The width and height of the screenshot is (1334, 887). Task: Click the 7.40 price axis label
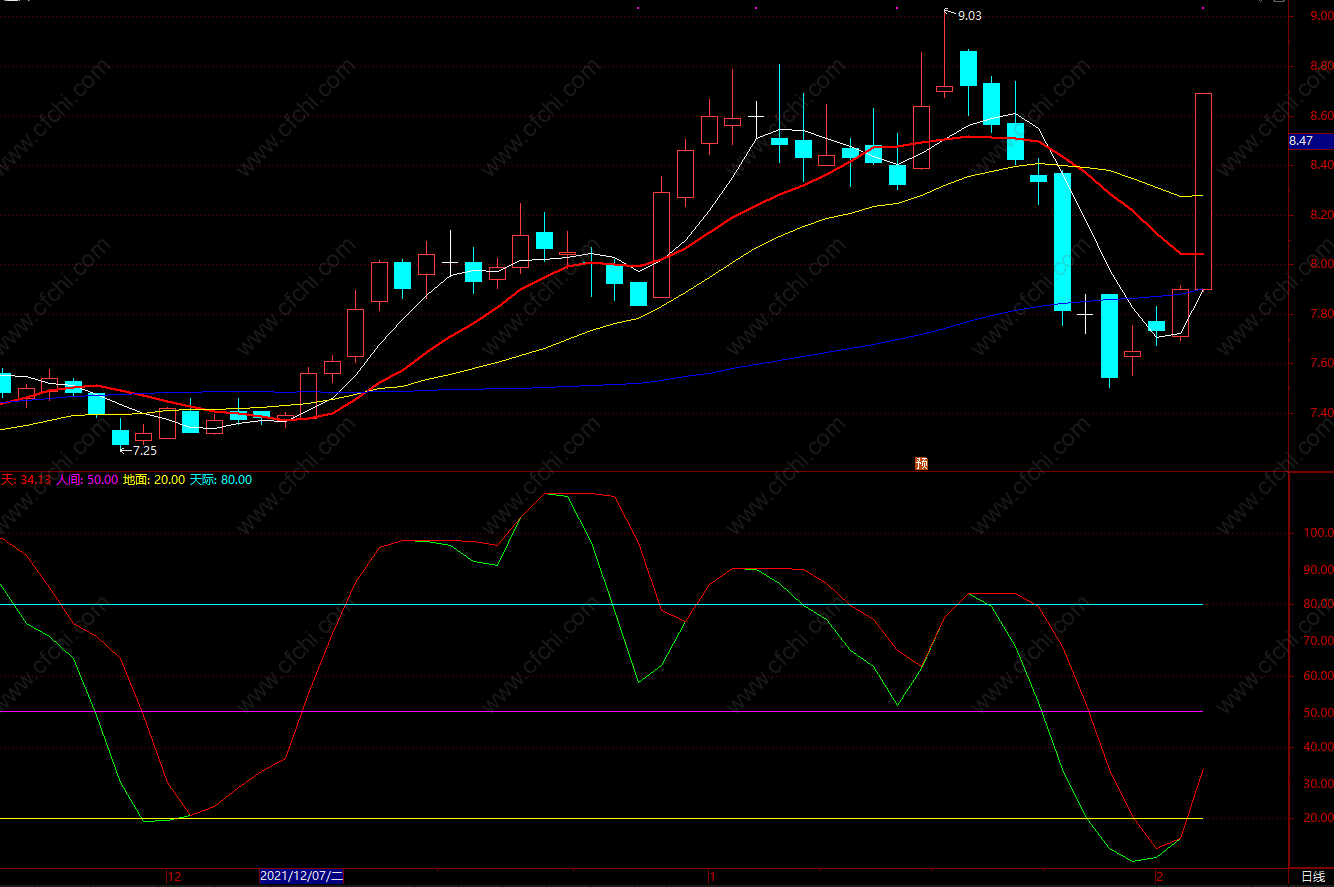1320,413
